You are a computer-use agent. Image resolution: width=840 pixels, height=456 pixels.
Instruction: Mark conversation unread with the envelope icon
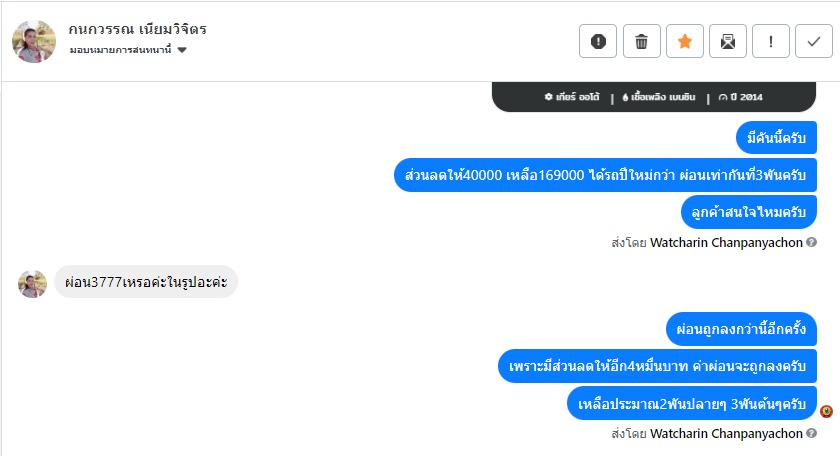(x=728, y=41)
